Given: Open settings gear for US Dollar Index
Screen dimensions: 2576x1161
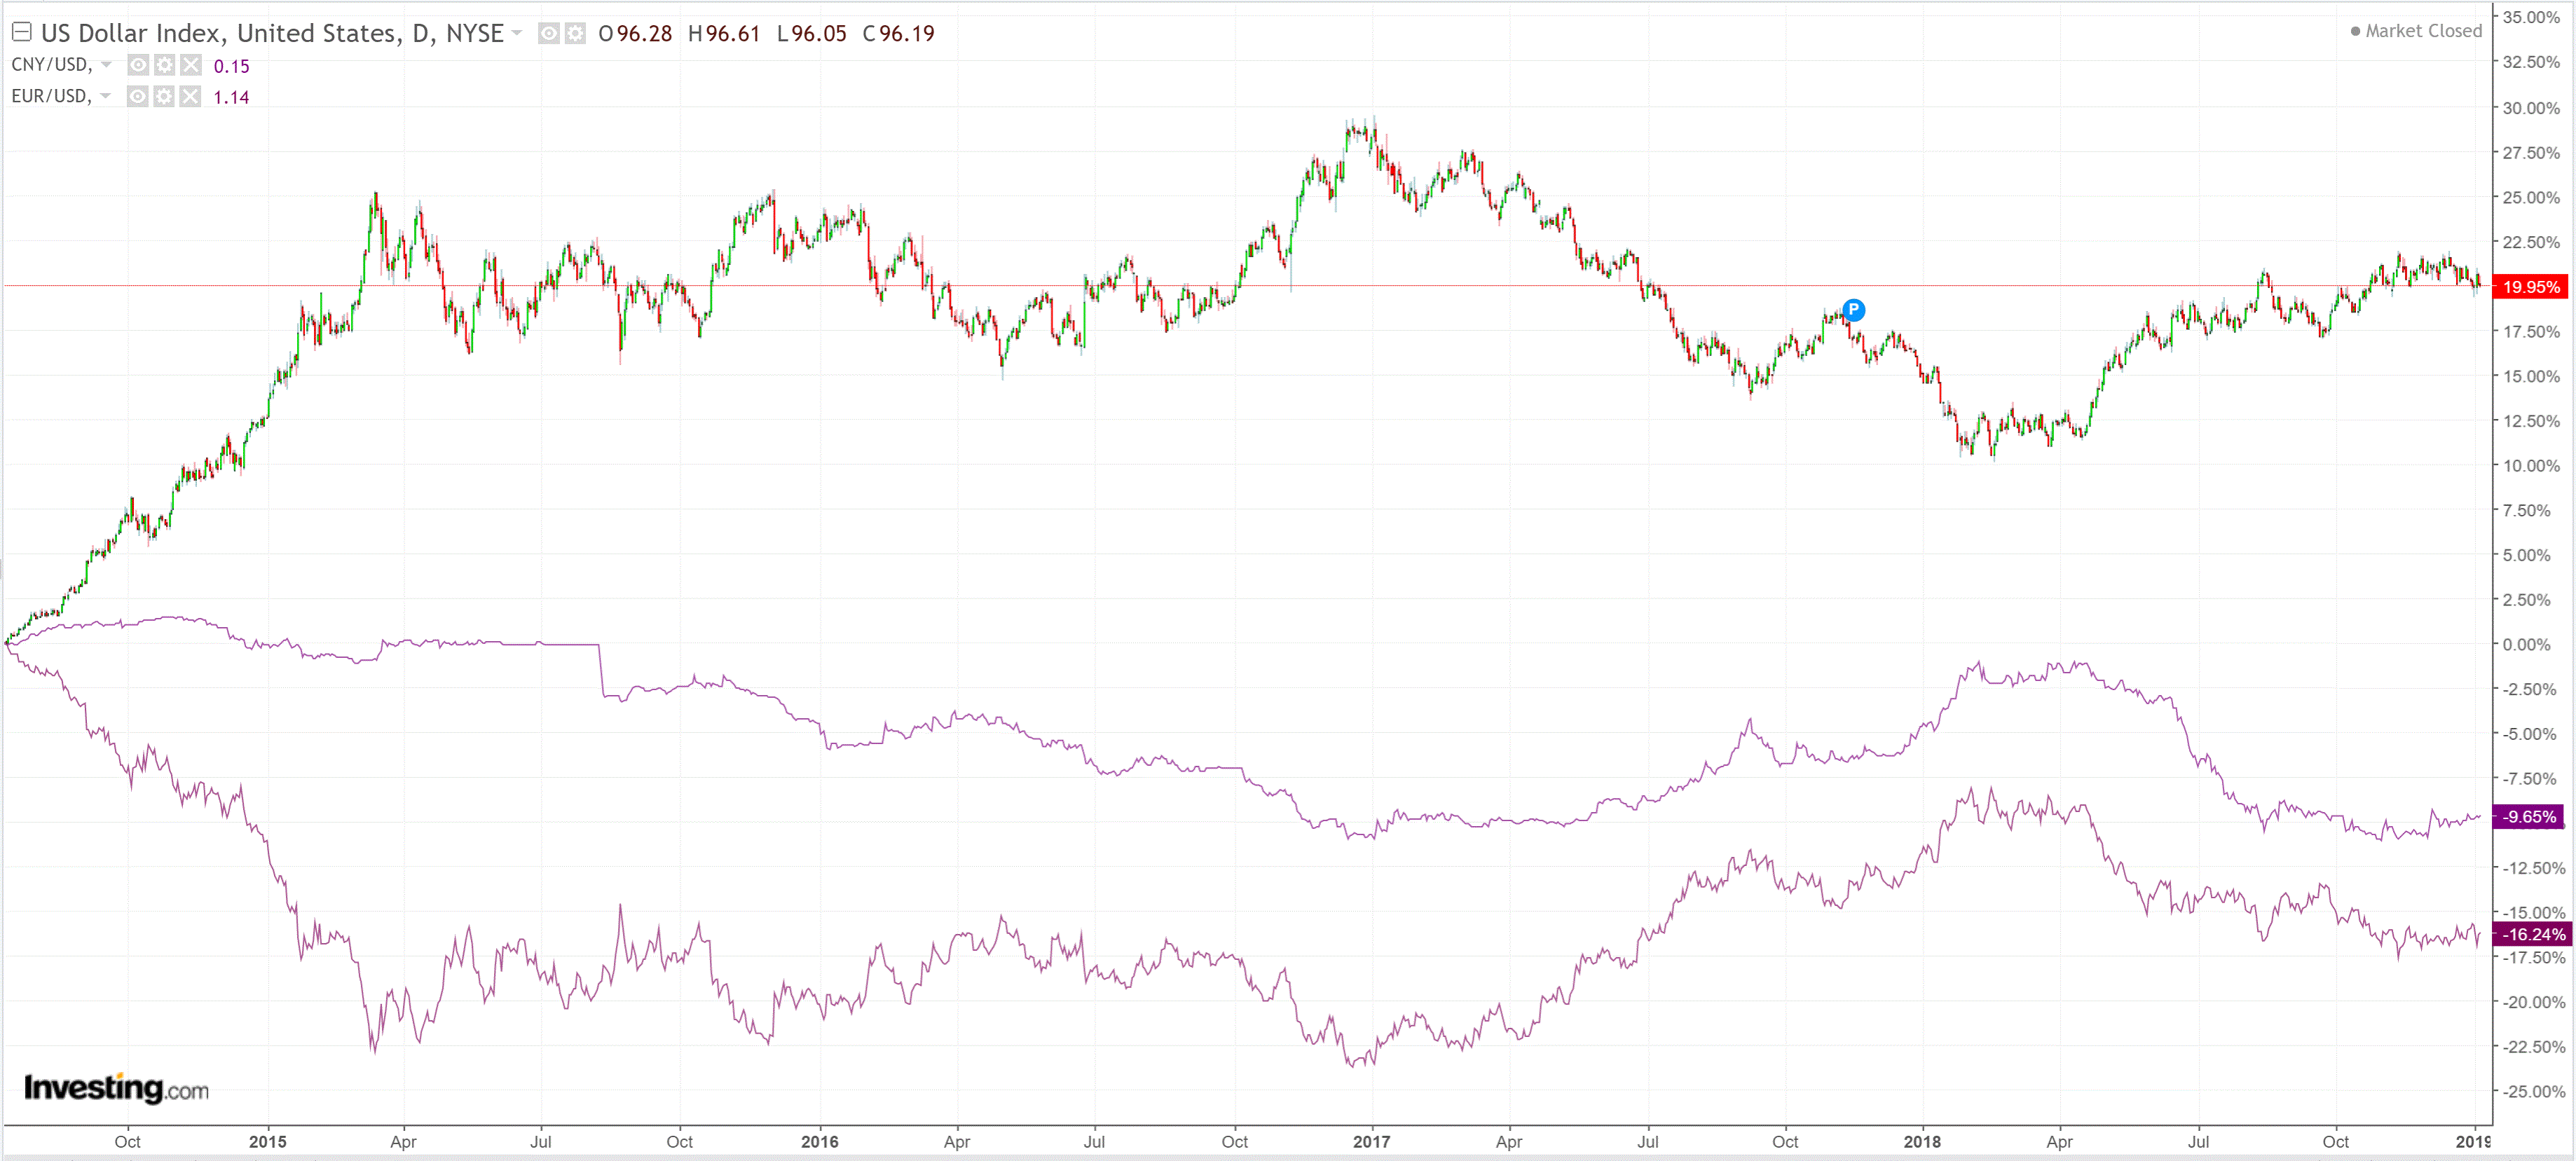Looking at the screenshot, I should (x=575, y=34).
